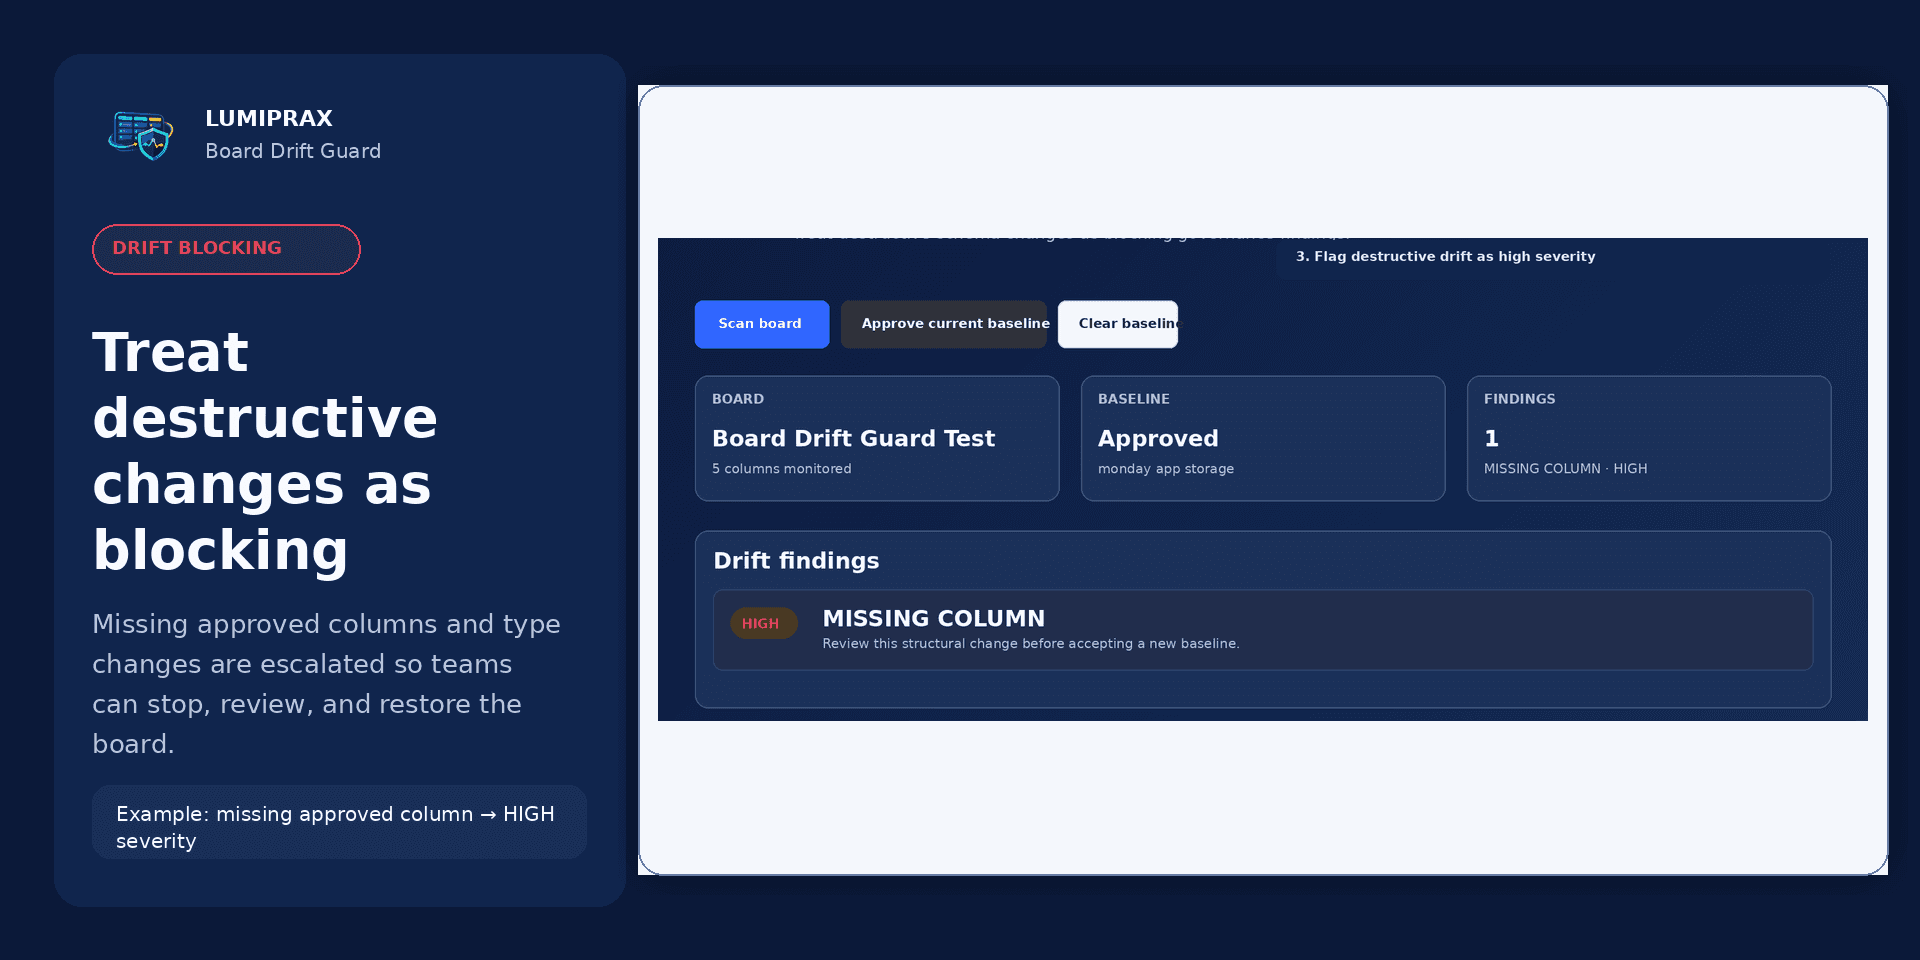Click the 'Treat destructive changes as blocking' headline
The image size is (1920, 960).
point(265,451)
